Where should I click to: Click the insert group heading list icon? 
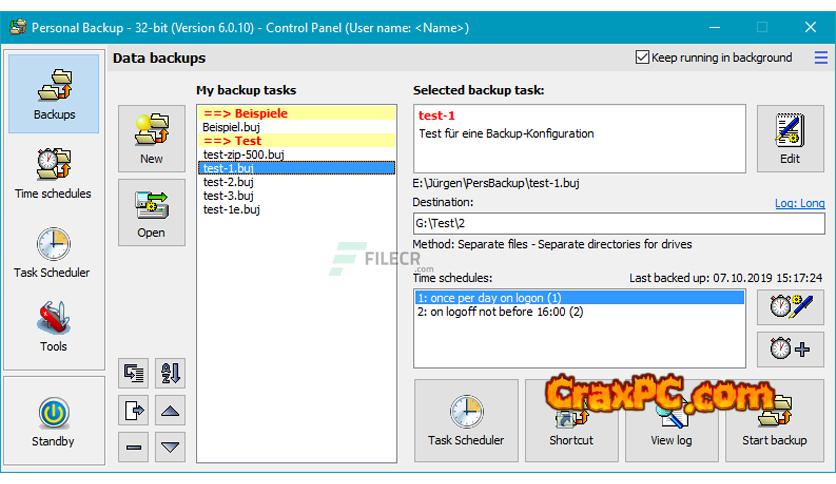tap(133, 373)
